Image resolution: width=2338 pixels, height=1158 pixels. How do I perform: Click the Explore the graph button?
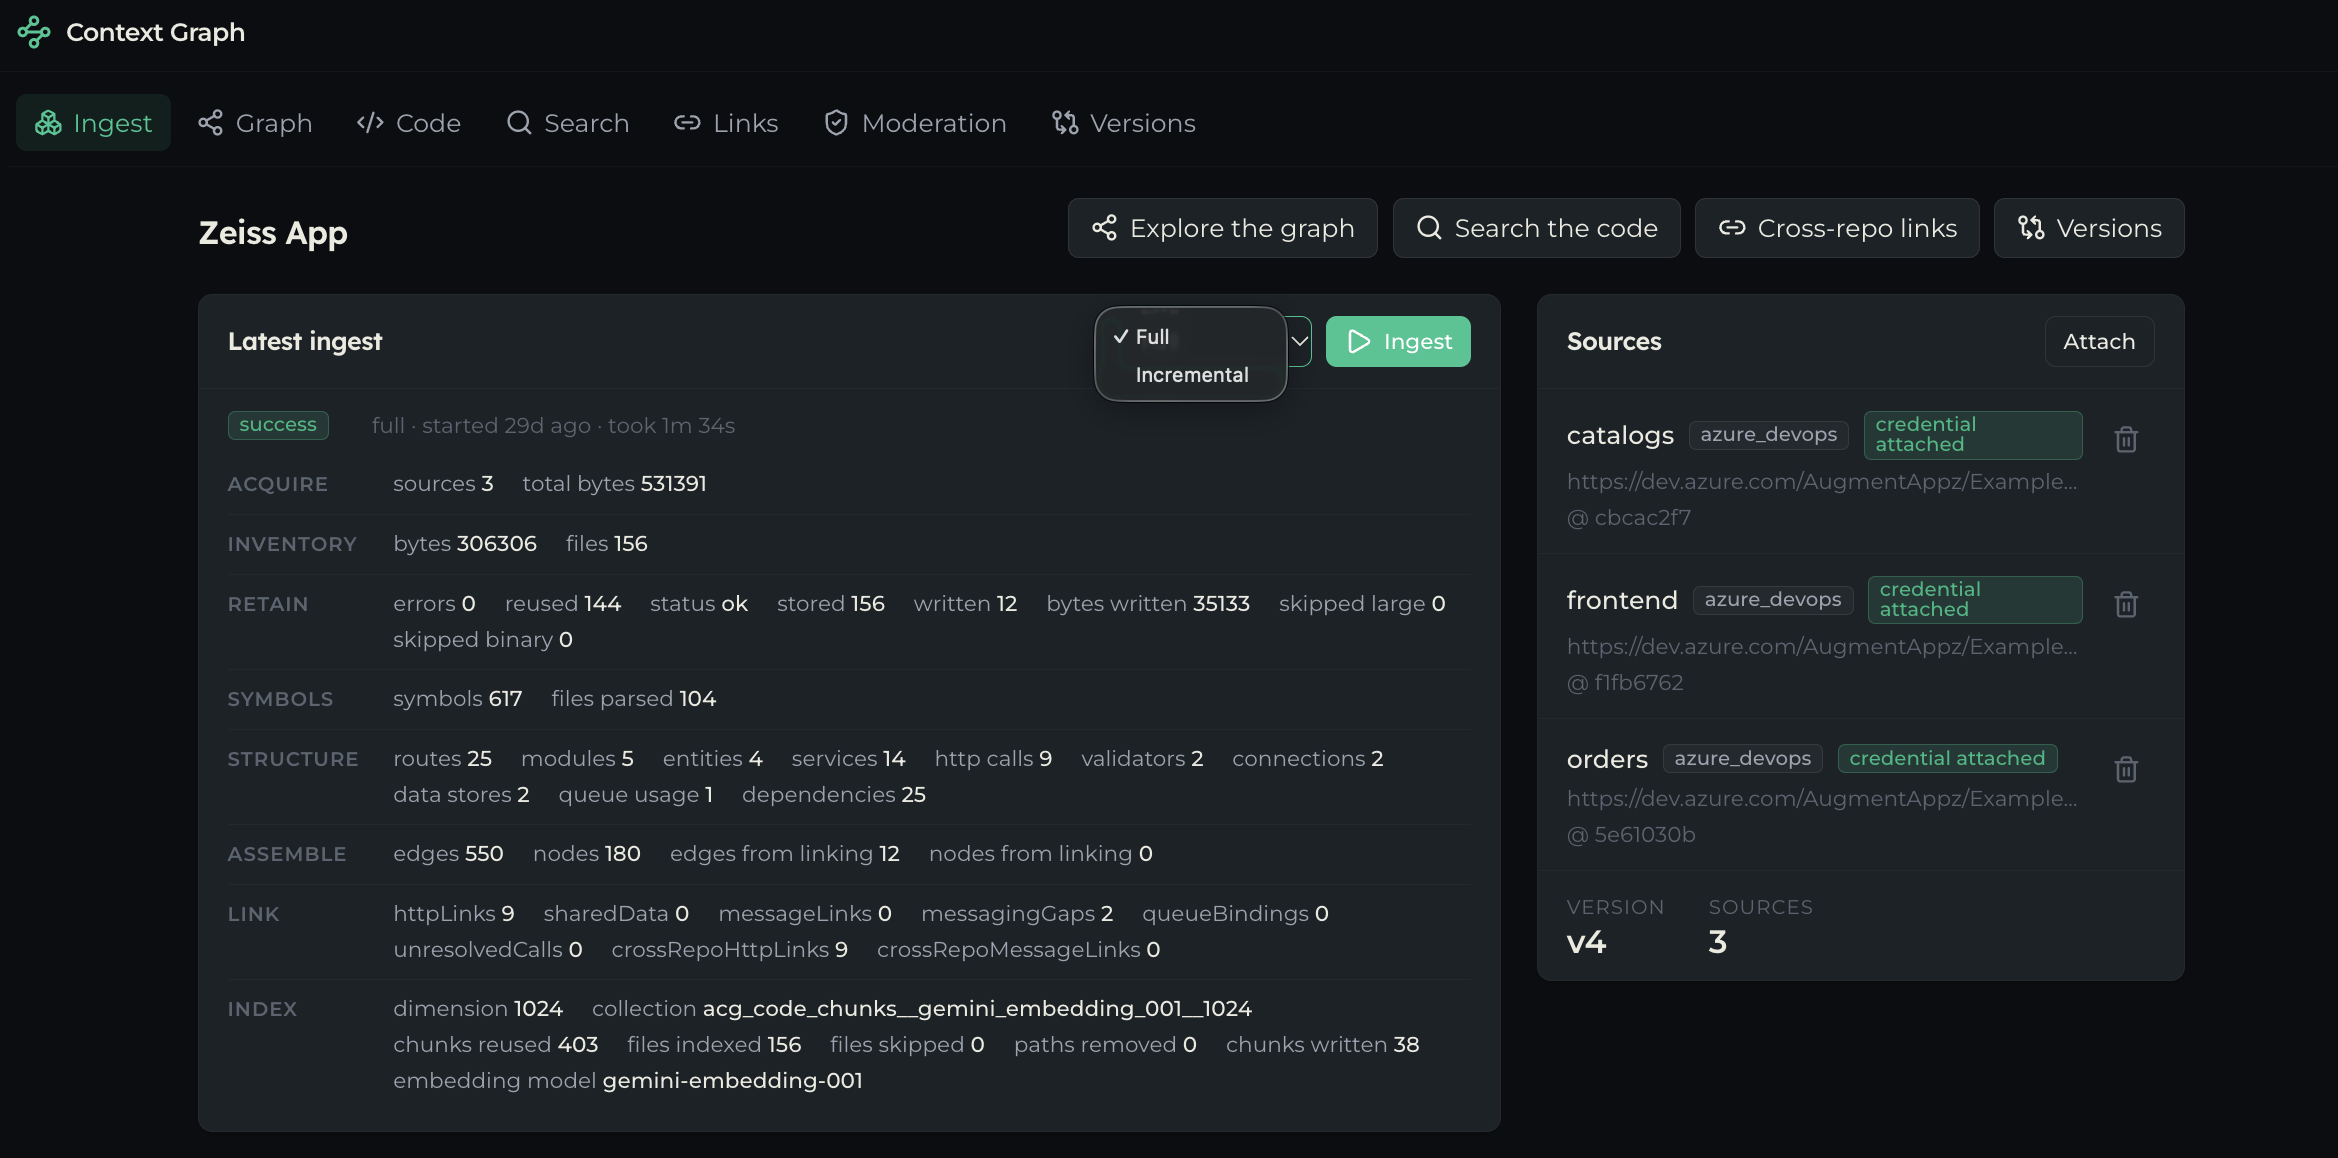point(1222,228)
